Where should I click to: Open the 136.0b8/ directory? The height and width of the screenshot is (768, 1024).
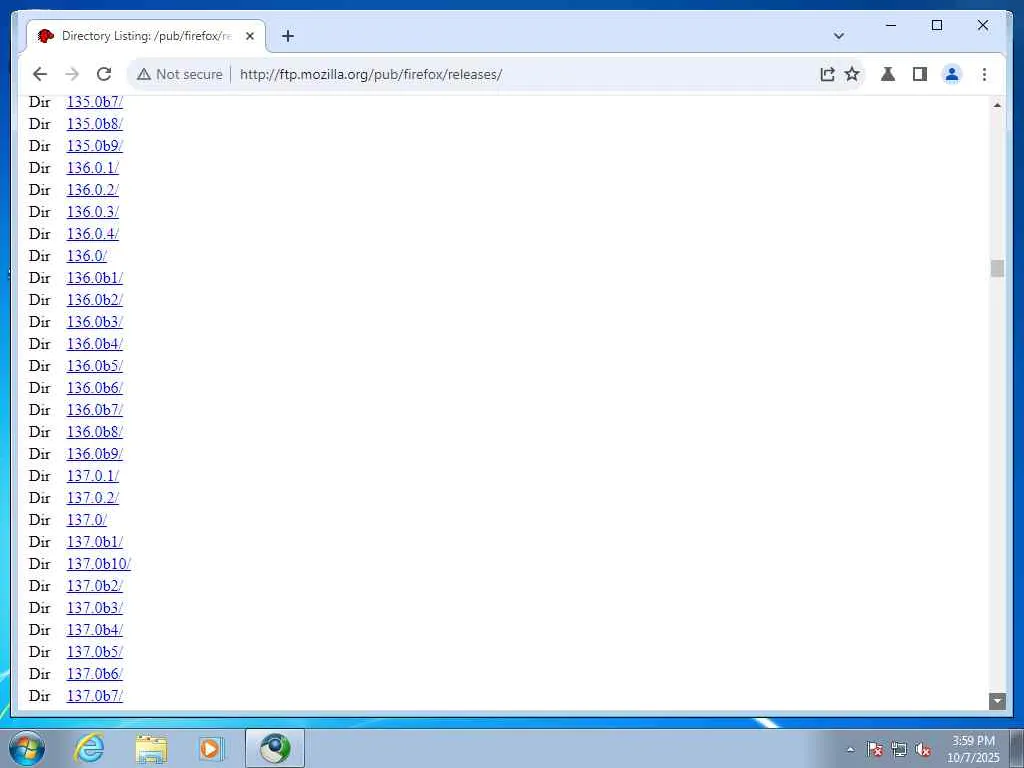point(95,432)
